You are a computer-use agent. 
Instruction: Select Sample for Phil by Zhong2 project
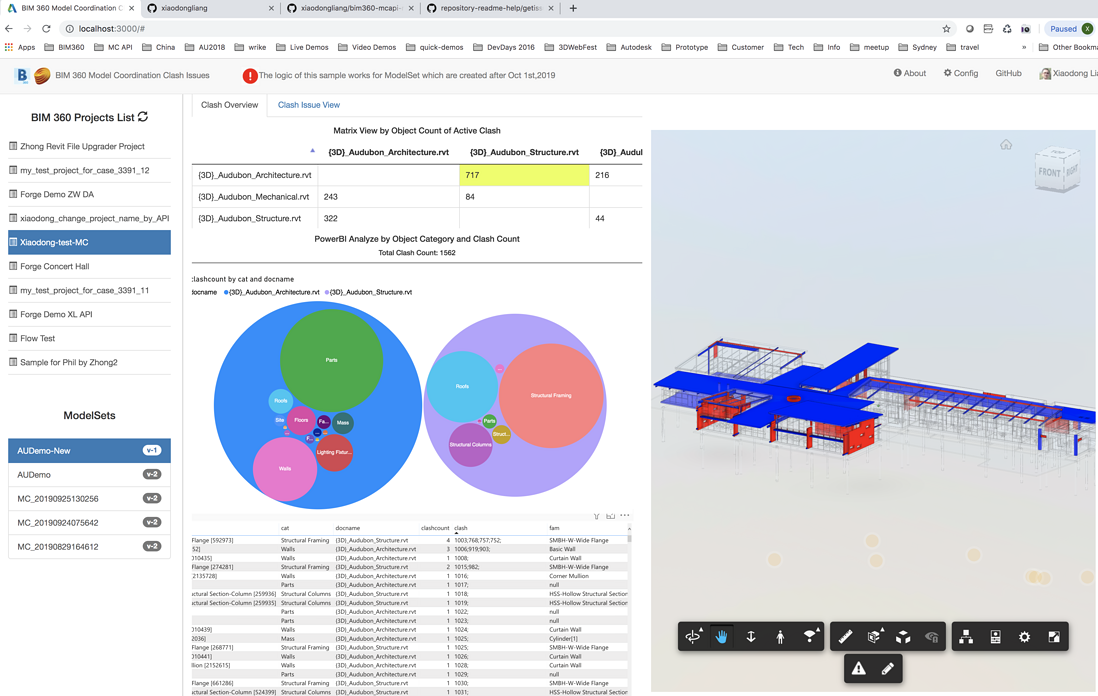click(90, 362)
